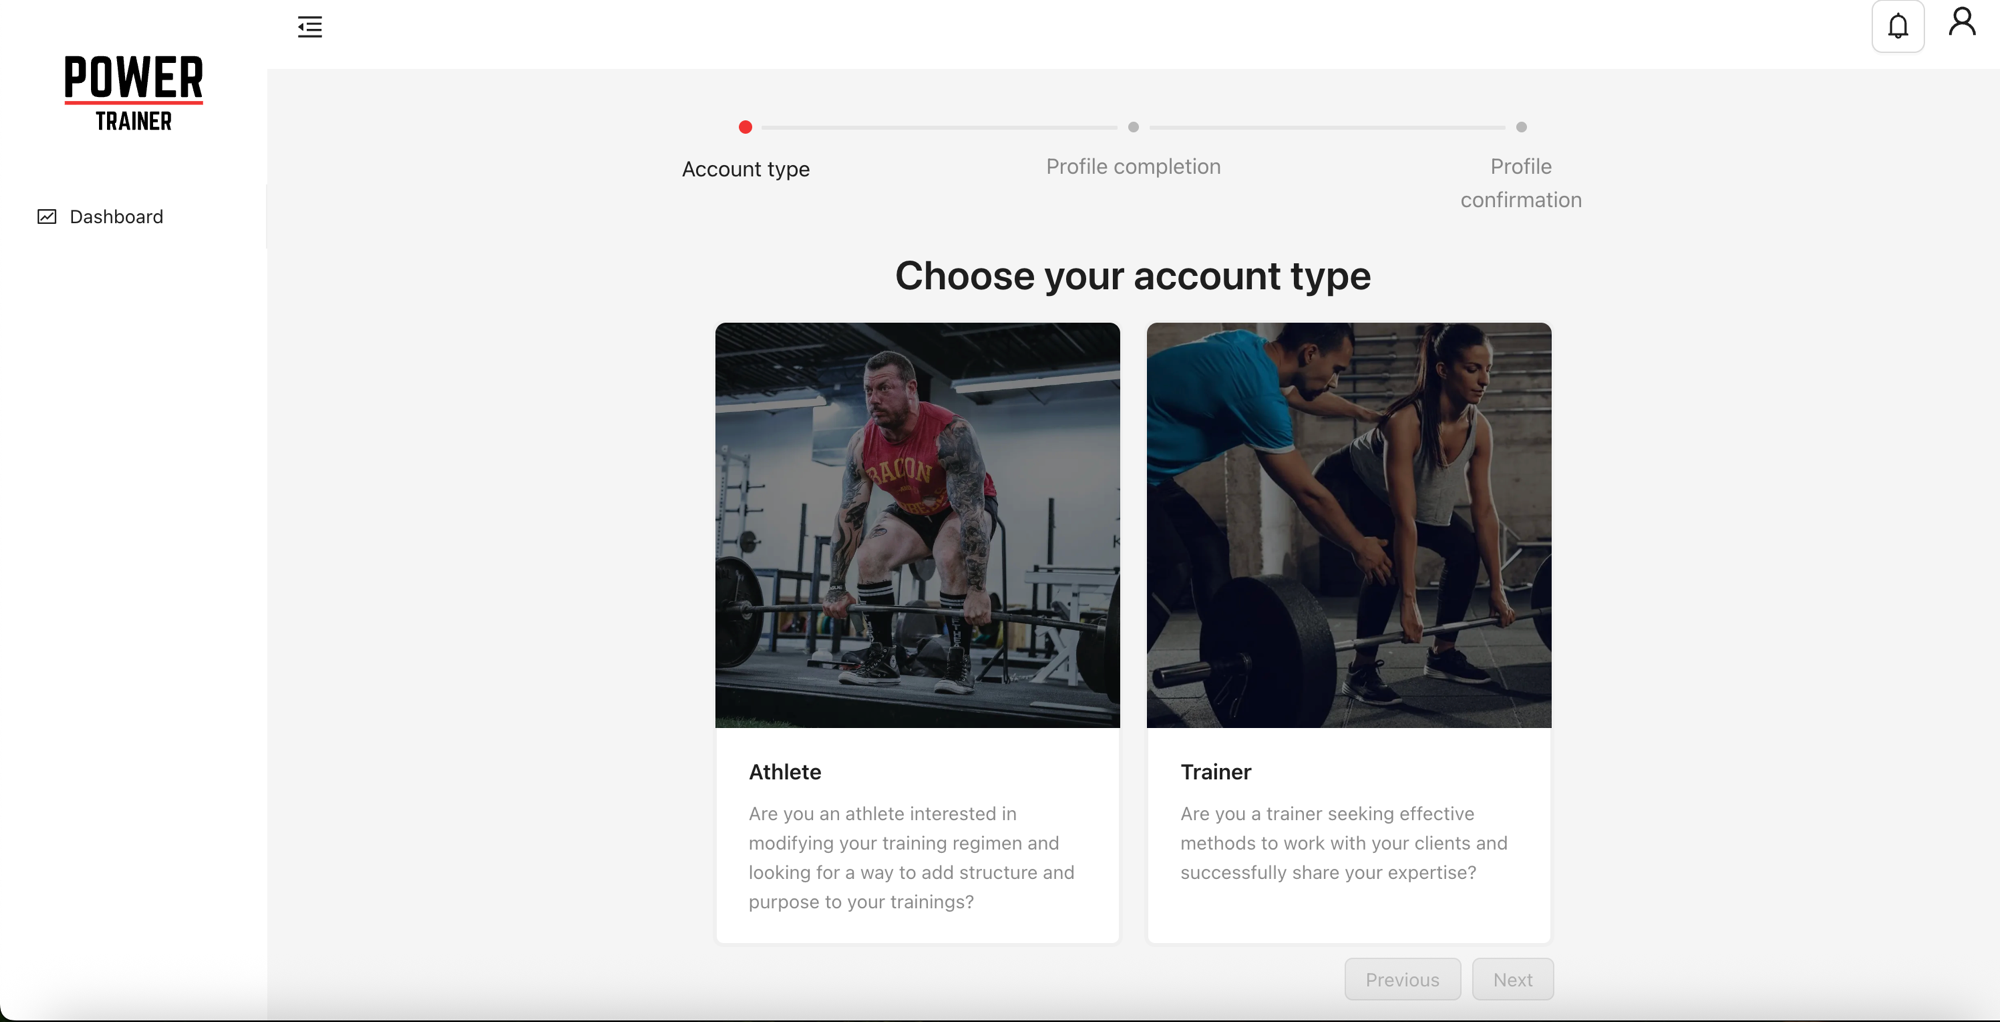The image size is (2000, 1022).
Task: Open notifications bell
Action: coord(1898,27)
